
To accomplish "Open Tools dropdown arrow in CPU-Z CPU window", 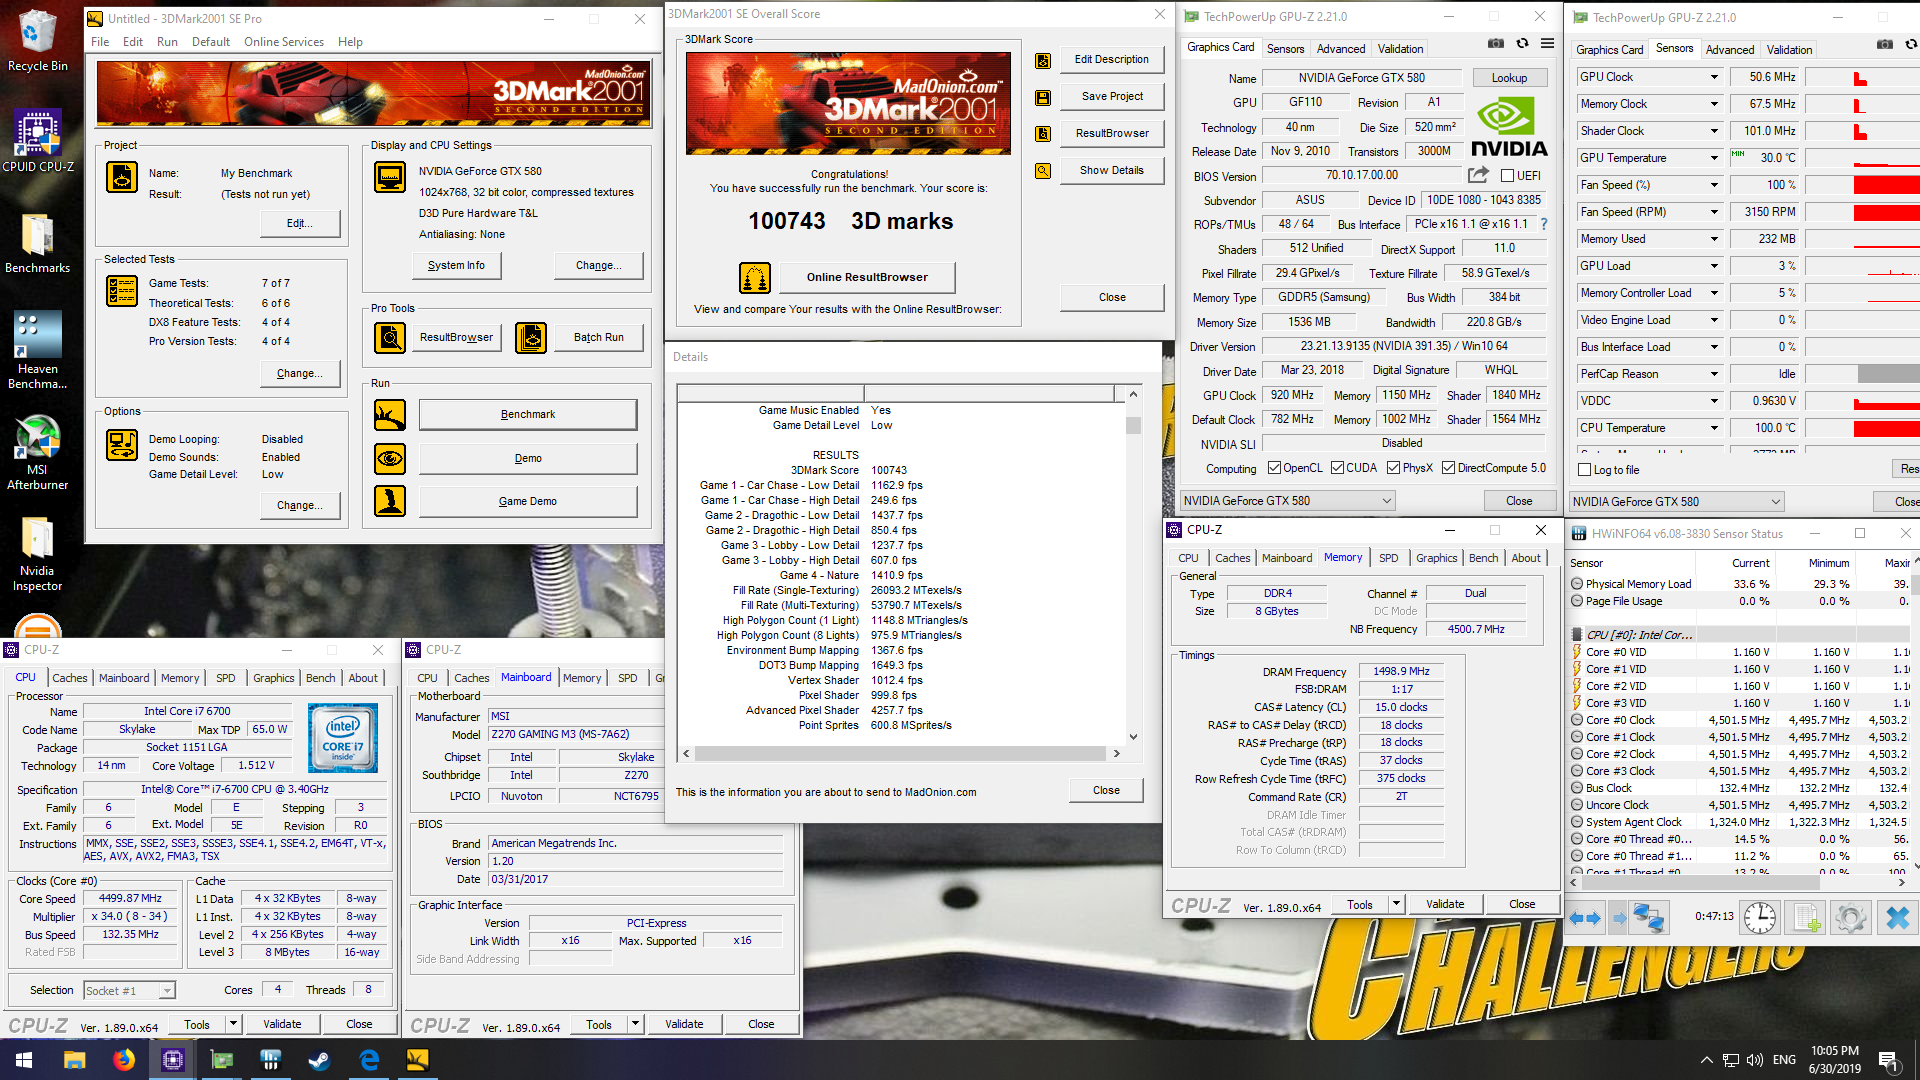I will pos(233,1024).
